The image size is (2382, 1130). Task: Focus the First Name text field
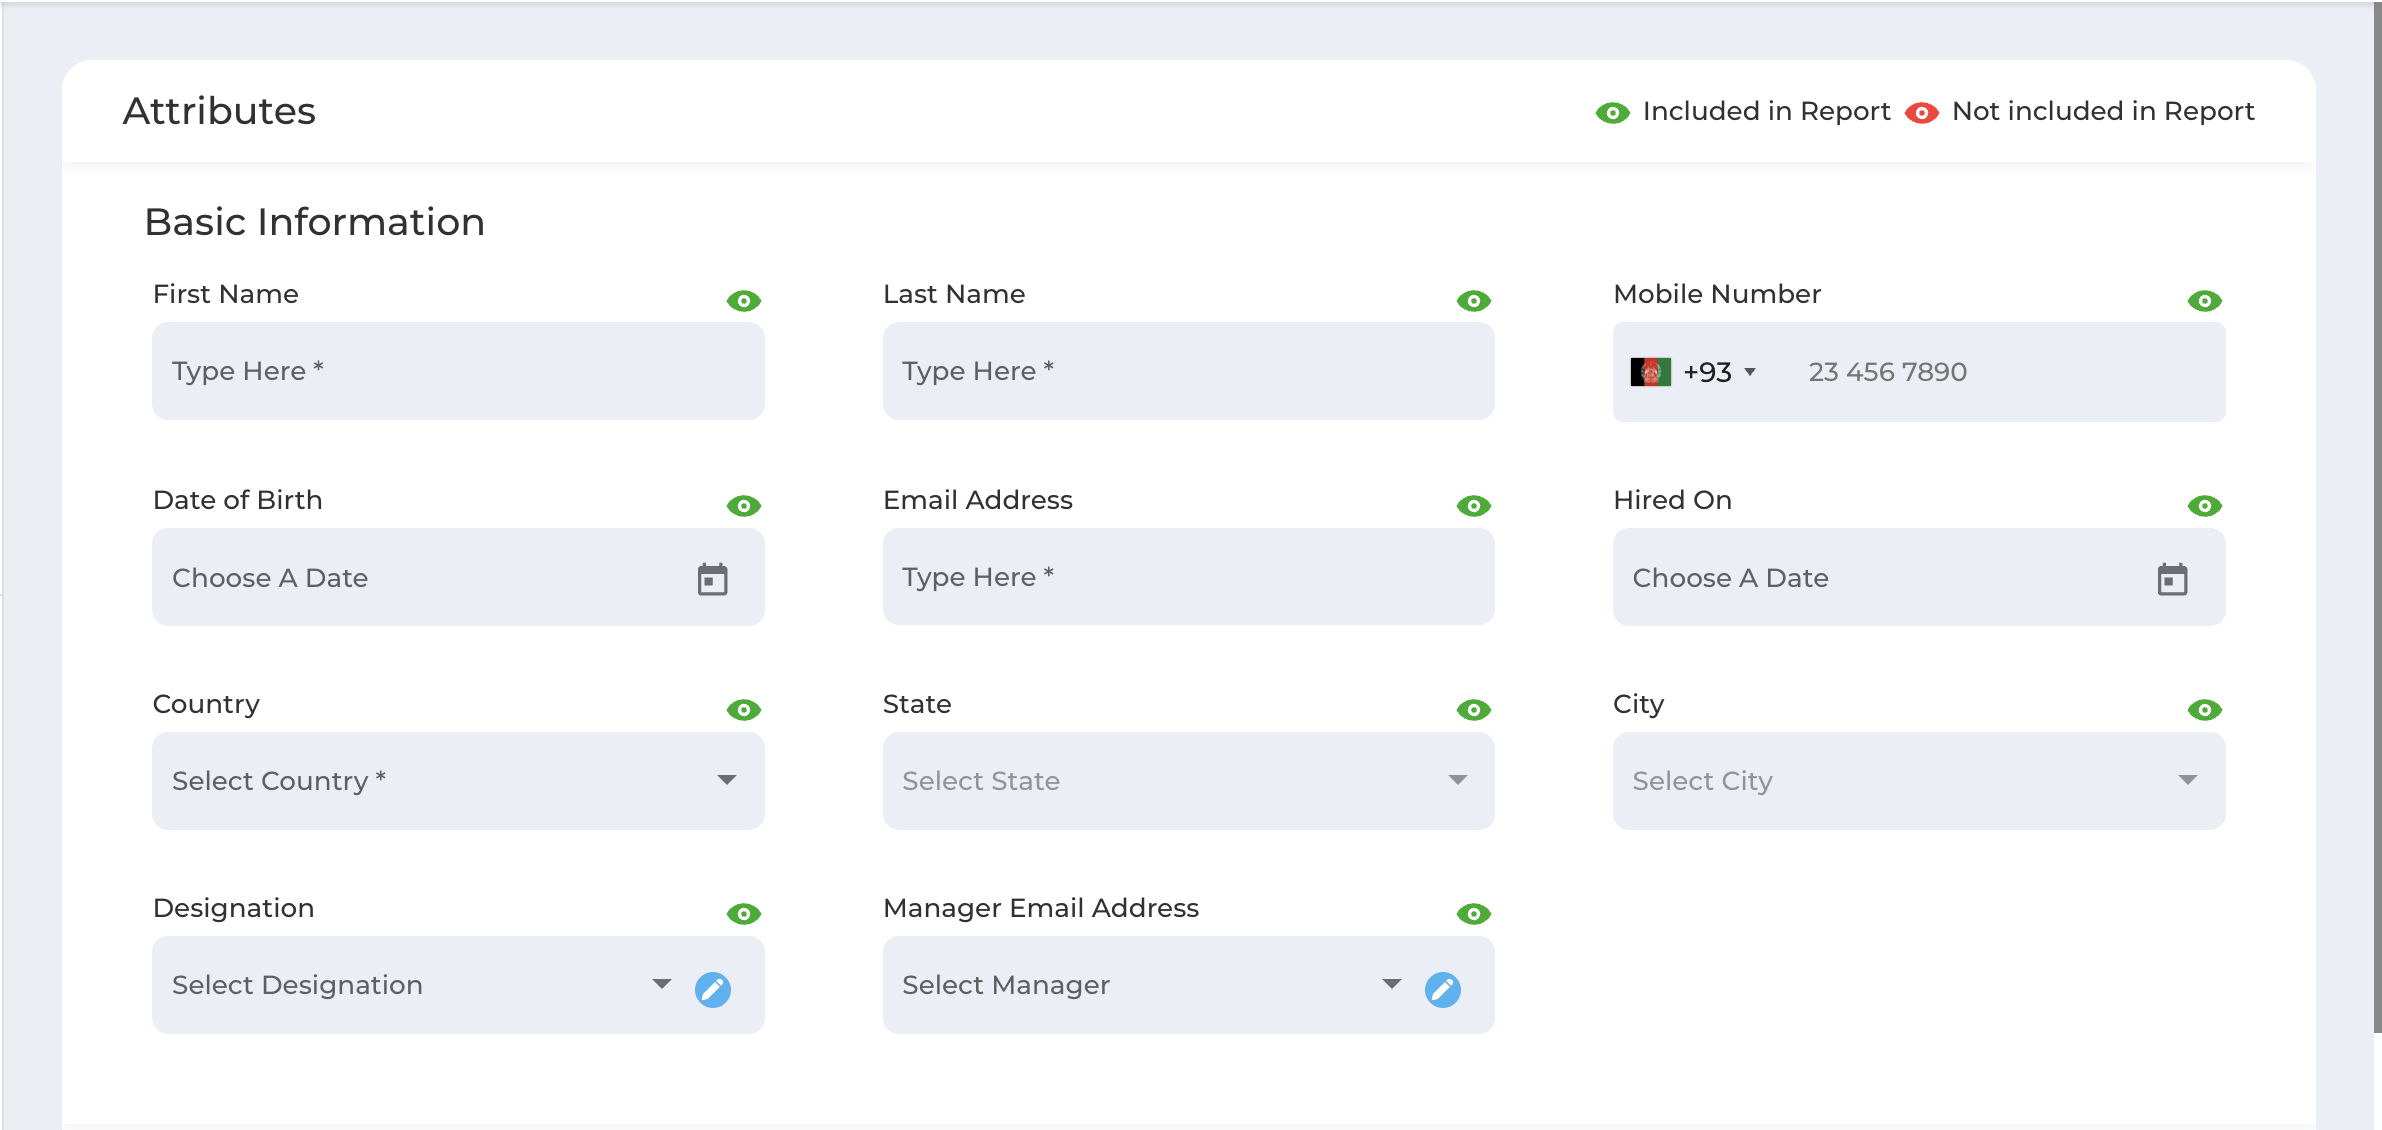click(x=458, y=371)
